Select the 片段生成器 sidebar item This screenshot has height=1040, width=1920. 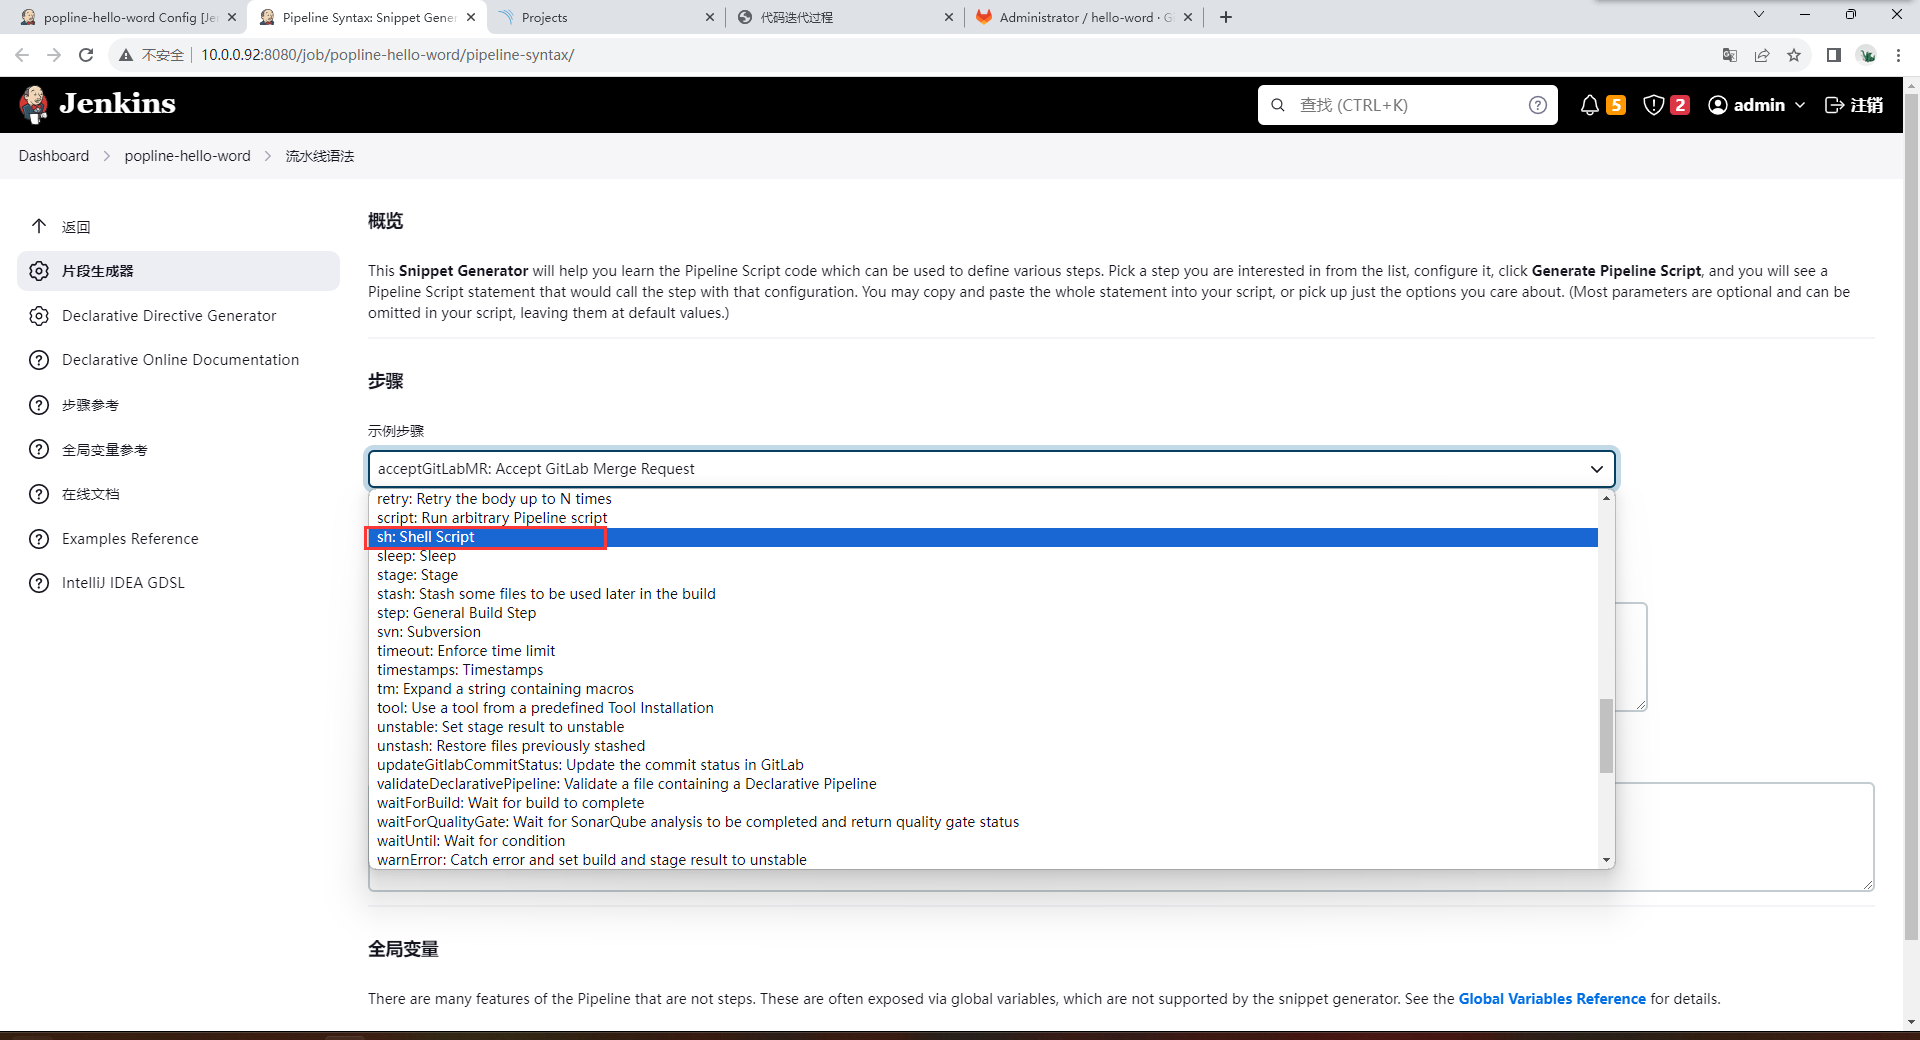[178, 271]
